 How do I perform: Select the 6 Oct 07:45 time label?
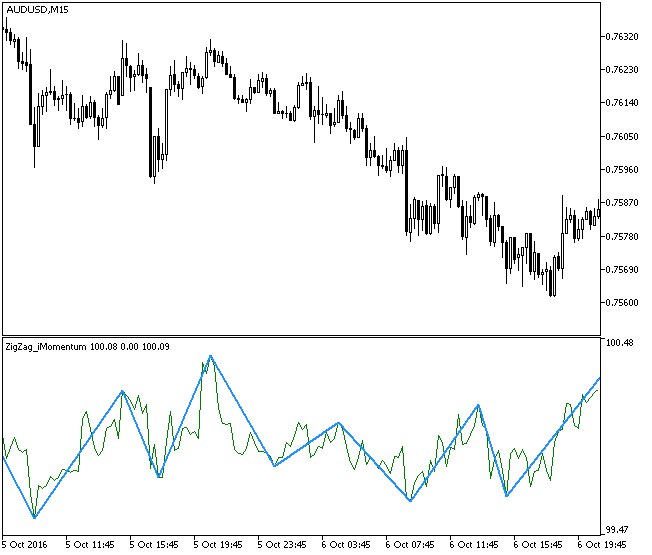[412, 545]
